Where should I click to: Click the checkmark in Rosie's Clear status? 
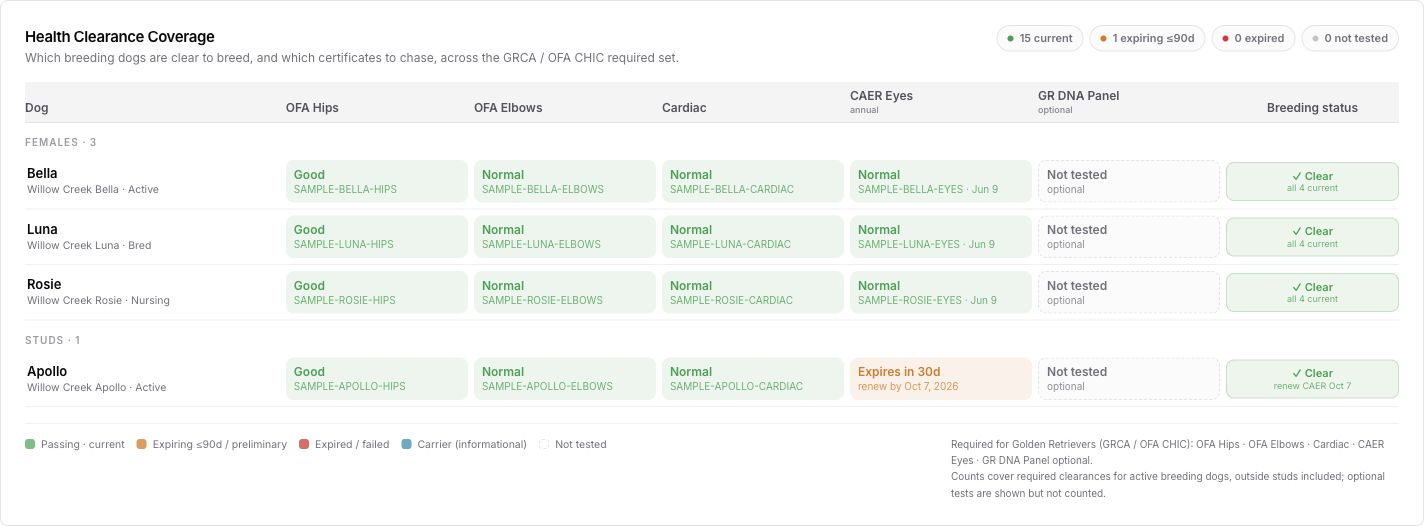[x=1296, y=287]
